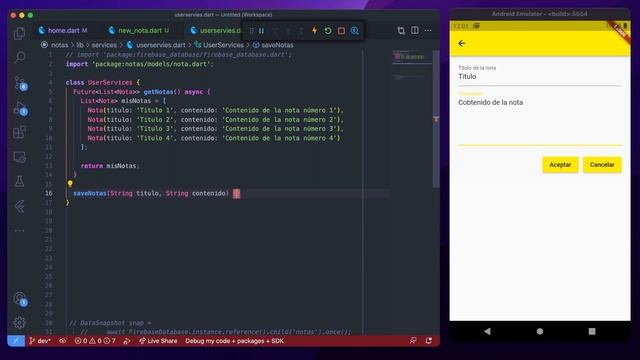Viewport: 640px width, 360px height.
Task: Click 'return misNotas;' line in editor
Action: click(110, 166)
